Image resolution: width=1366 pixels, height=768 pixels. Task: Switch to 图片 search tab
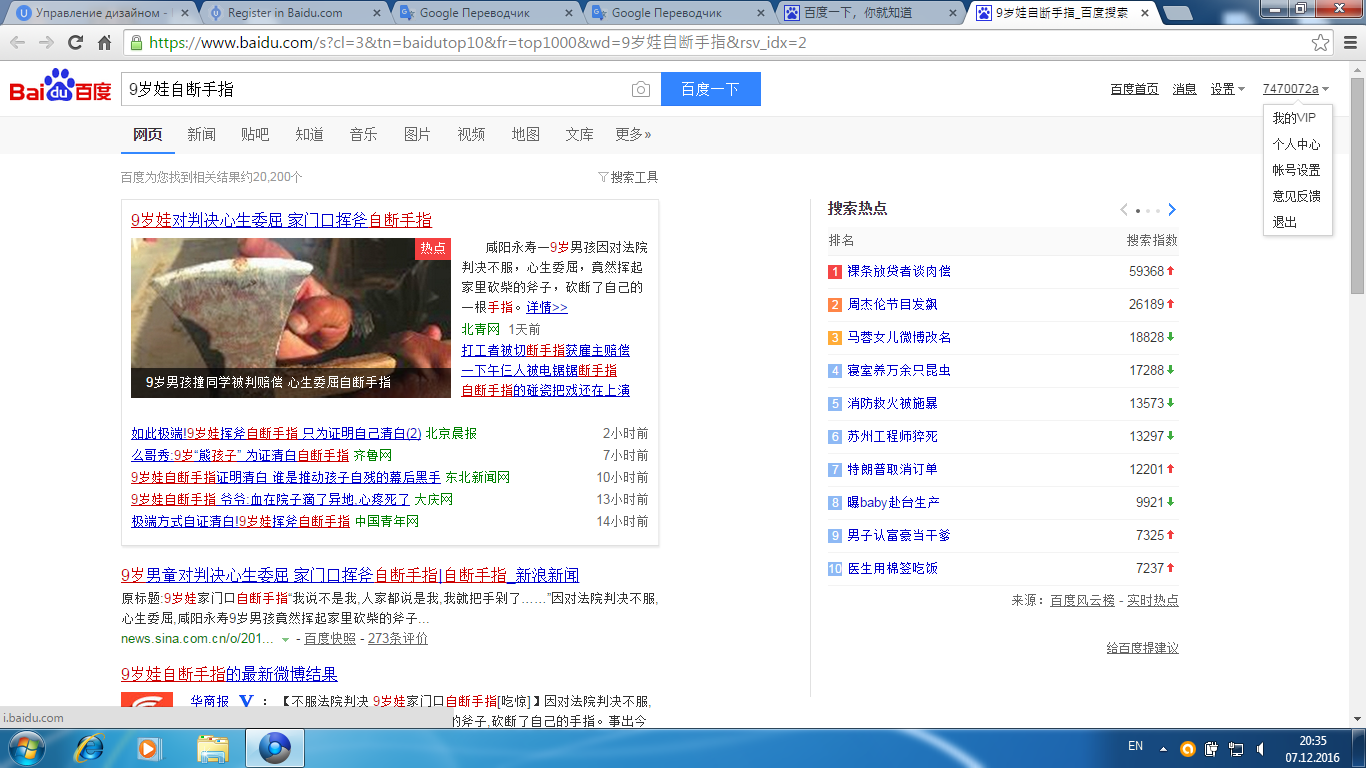(x=417, y=134)
